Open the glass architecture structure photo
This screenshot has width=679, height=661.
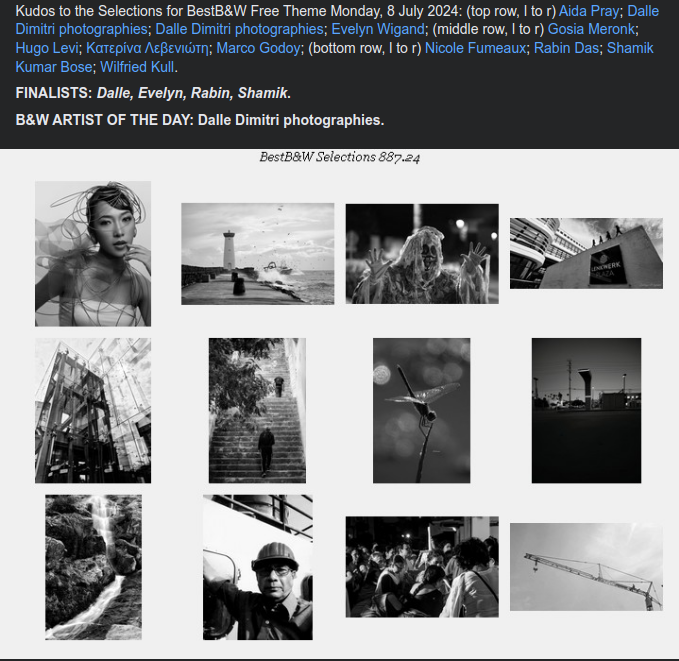93,411
